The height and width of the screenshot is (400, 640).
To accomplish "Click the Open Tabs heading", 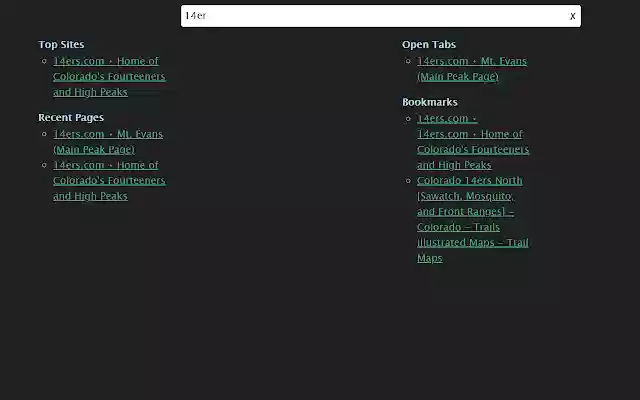I will [429, 44].
